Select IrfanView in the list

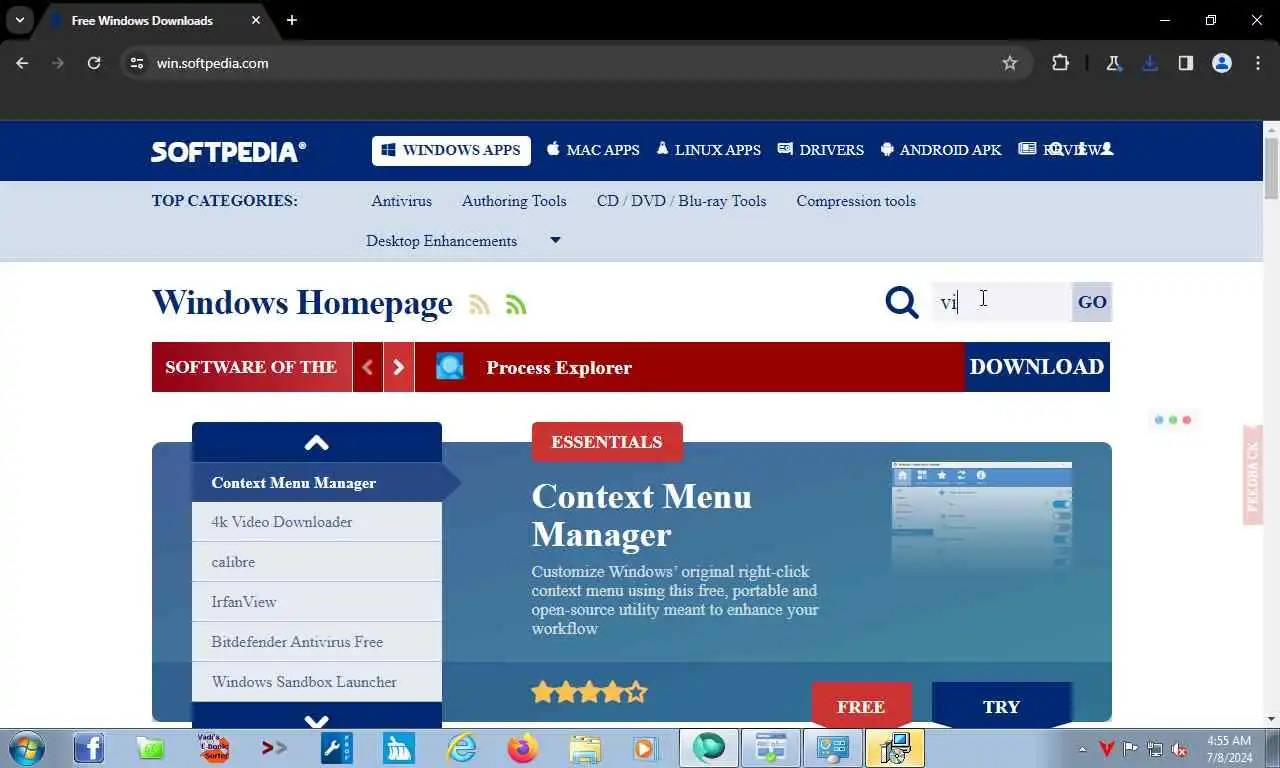(x=317, y=602)
